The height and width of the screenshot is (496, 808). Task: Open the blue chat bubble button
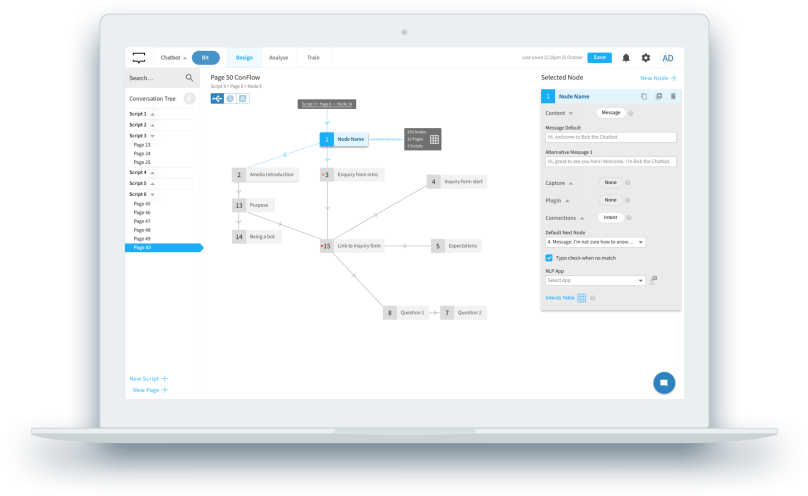pyautogui.click(x=664, y=383)
